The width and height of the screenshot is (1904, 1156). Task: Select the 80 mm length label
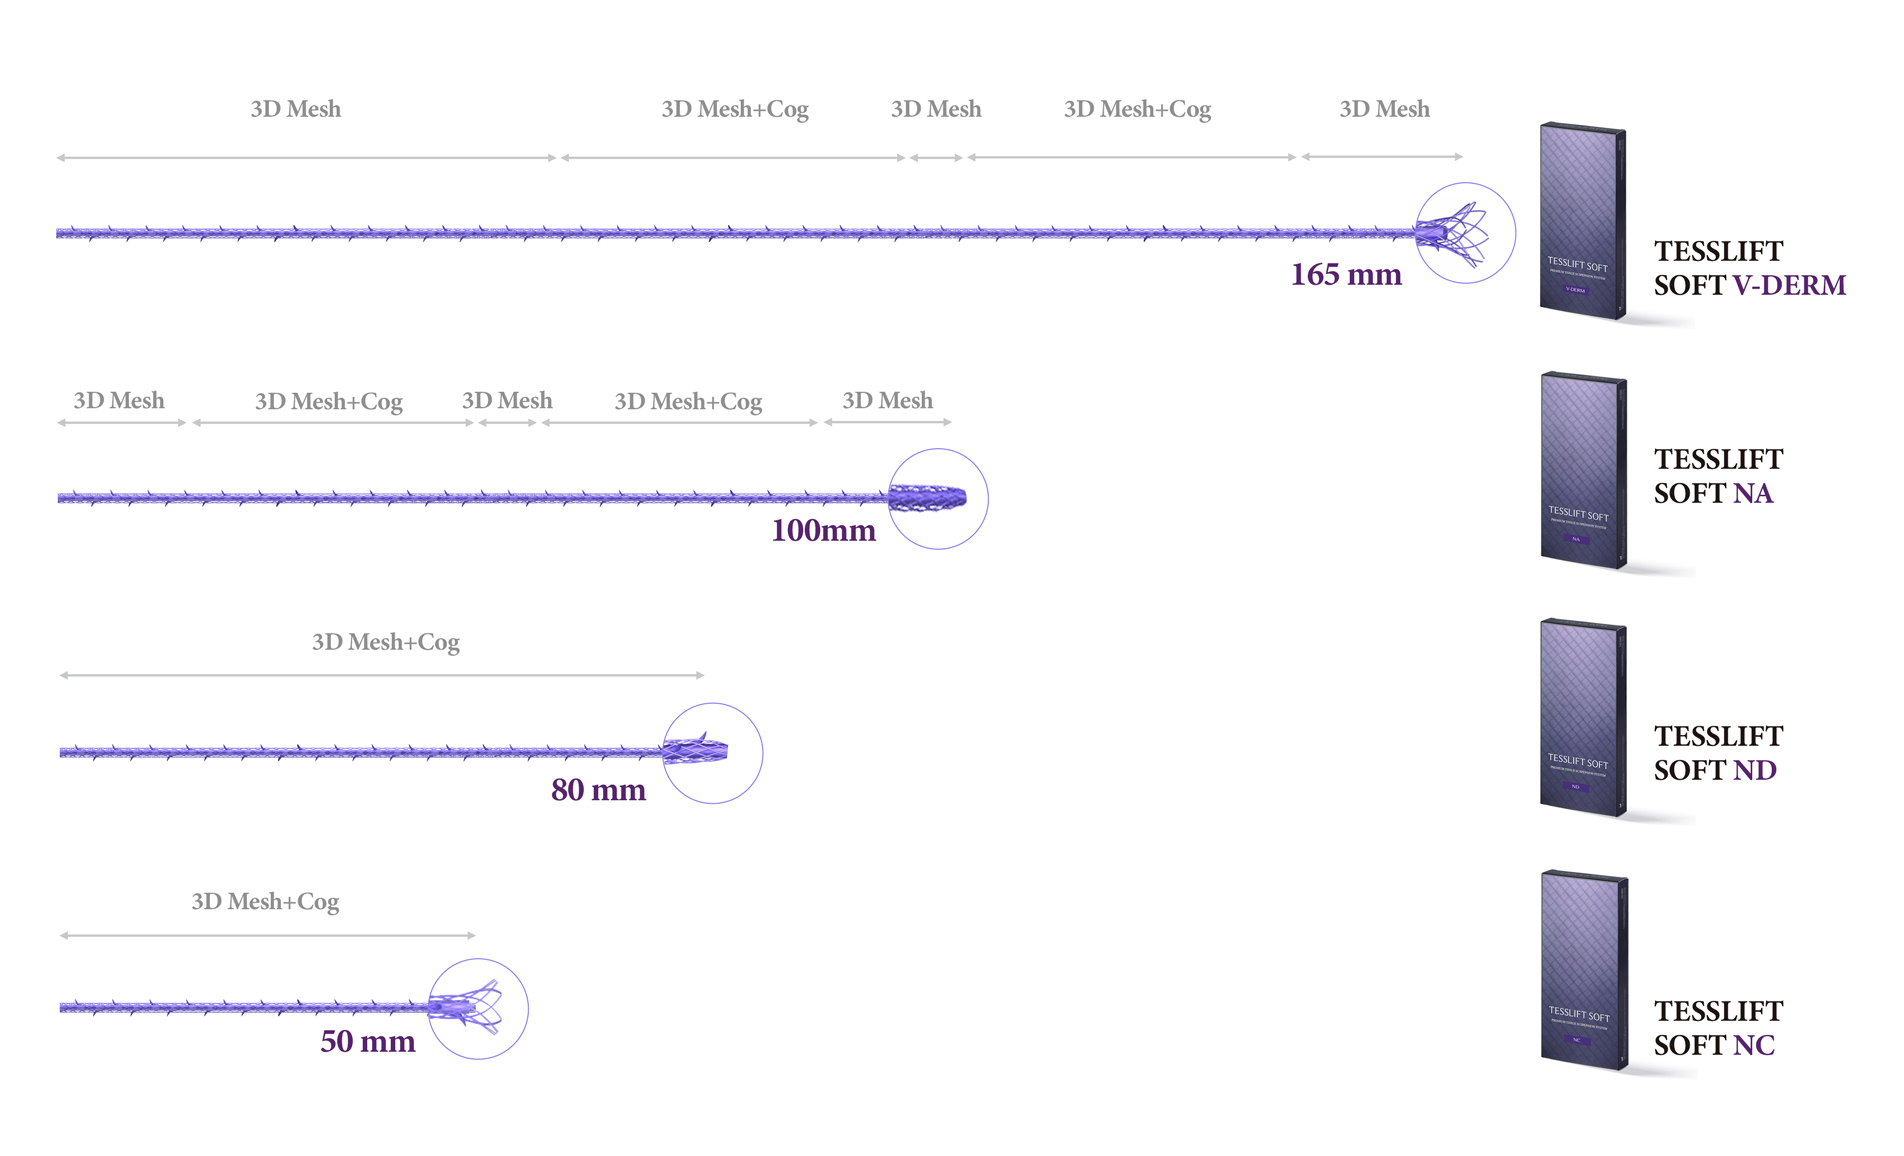click(598, 790)
